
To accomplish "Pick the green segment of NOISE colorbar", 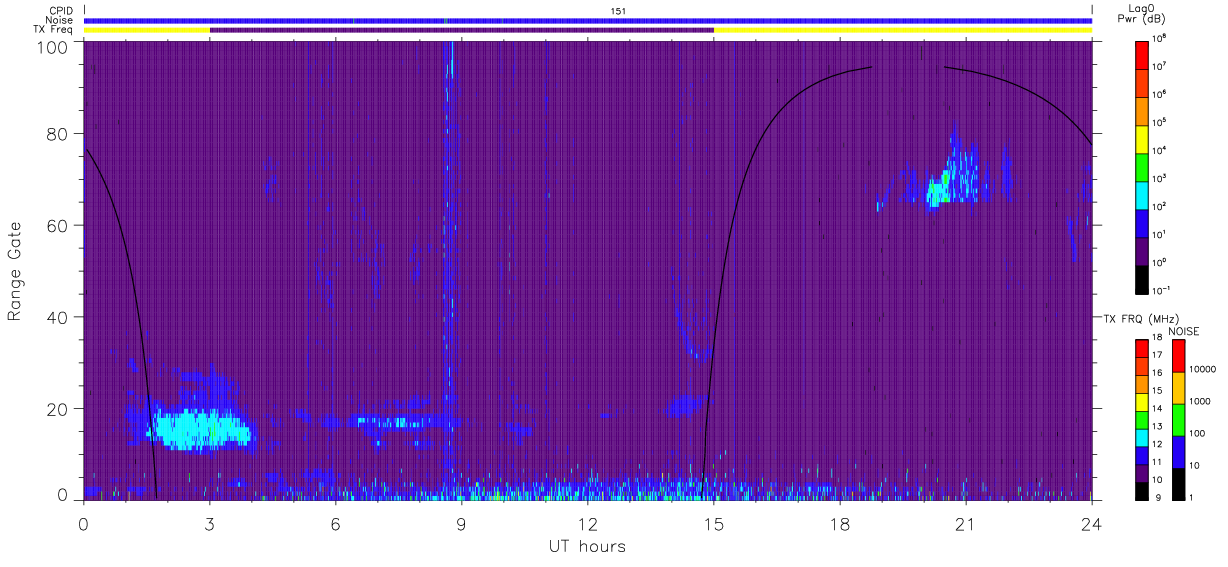I will pyautogui.click(x=1179, y=419).
